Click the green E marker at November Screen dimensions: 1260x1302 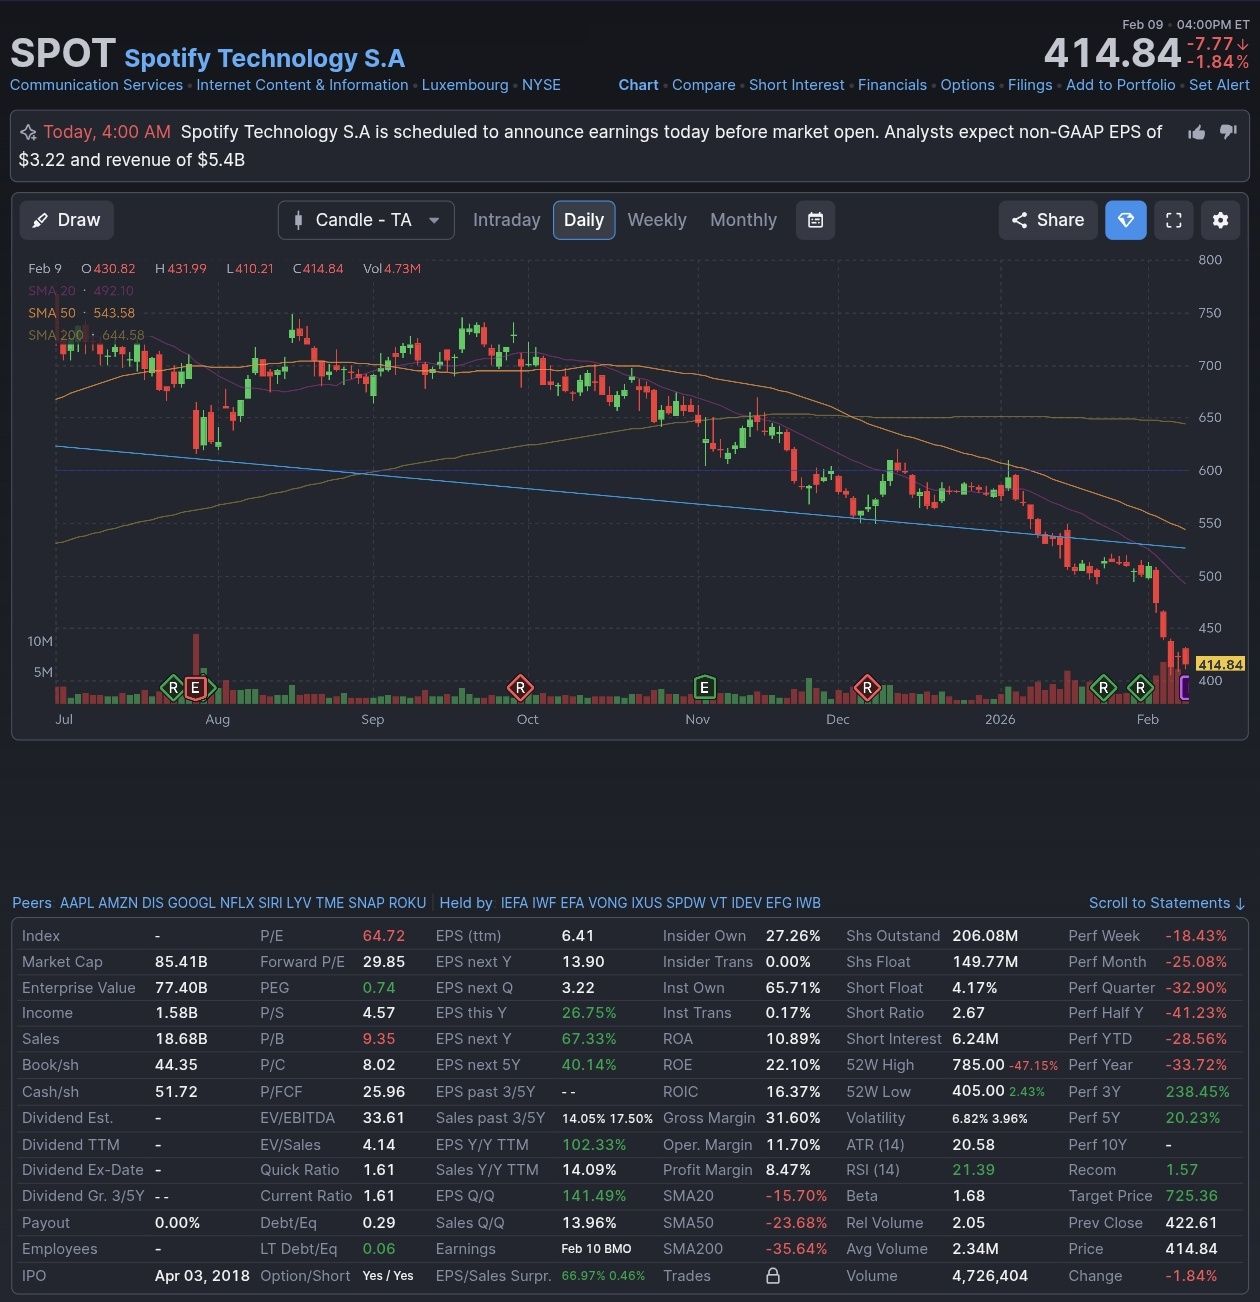704,687
